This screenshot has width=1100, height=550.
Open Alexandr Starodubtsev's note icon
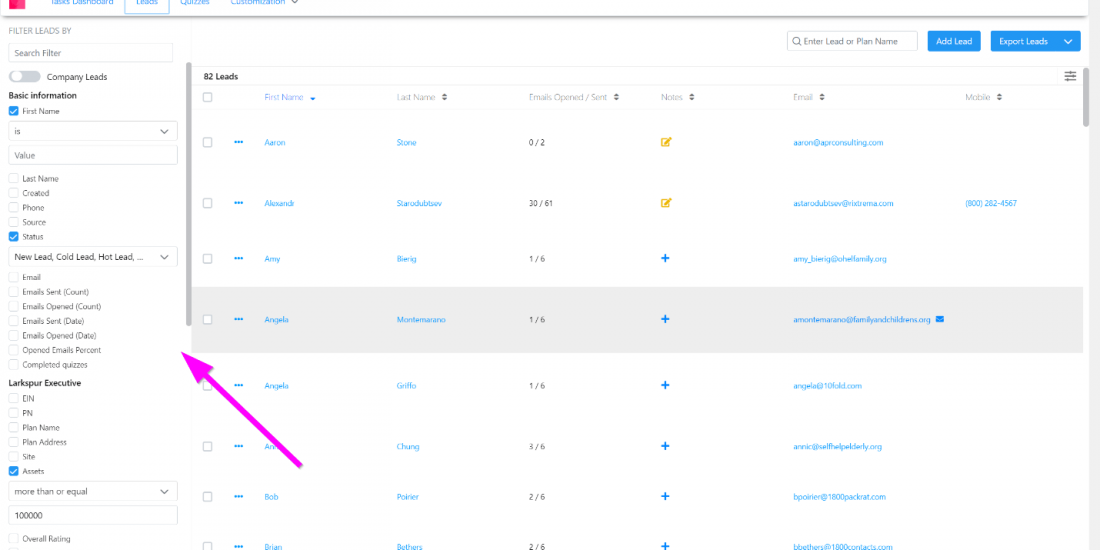pyautogui.click(x=666, y=203)
